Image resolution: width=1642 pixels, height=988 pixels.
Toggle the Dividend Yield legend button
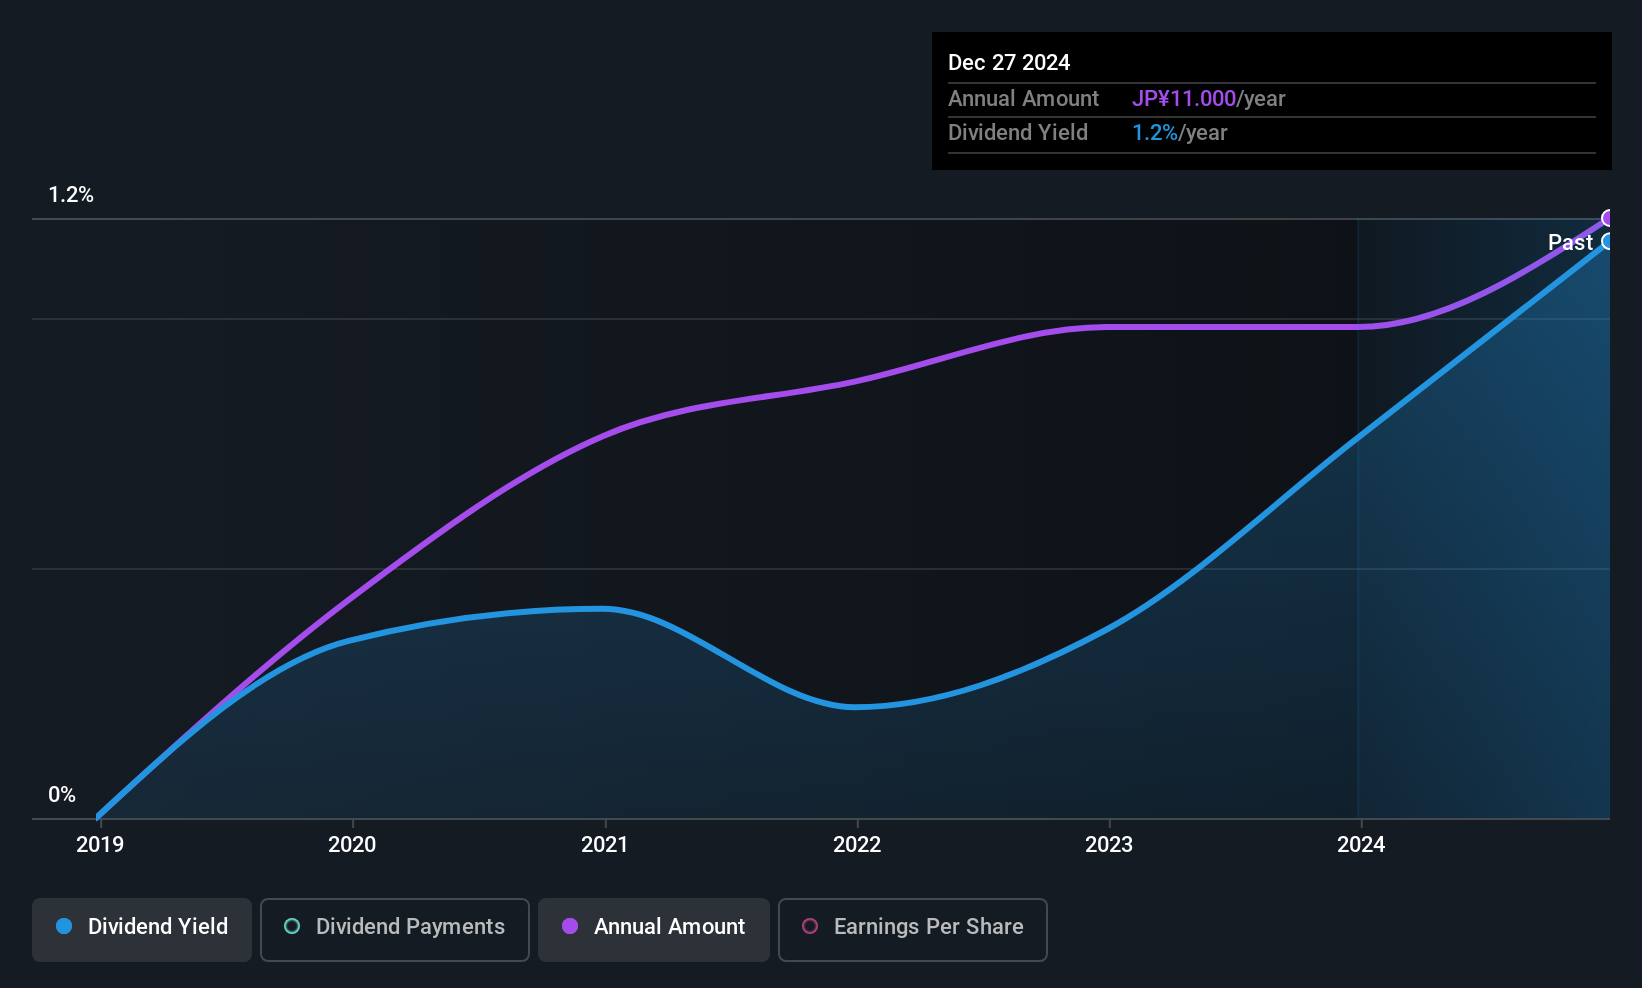tap(142, 929)
